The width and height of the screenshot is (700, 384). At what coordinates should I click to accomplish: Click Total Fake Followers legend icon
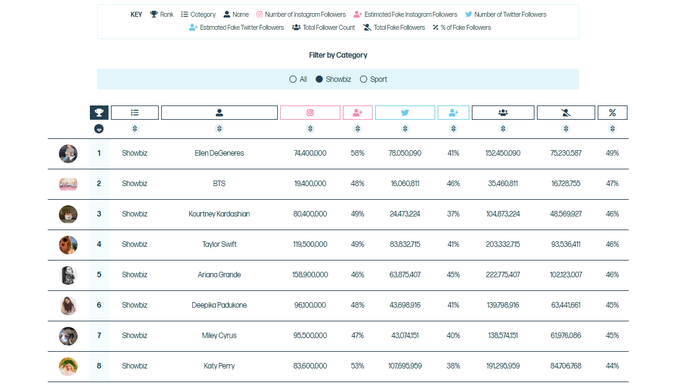pos(367,27)
